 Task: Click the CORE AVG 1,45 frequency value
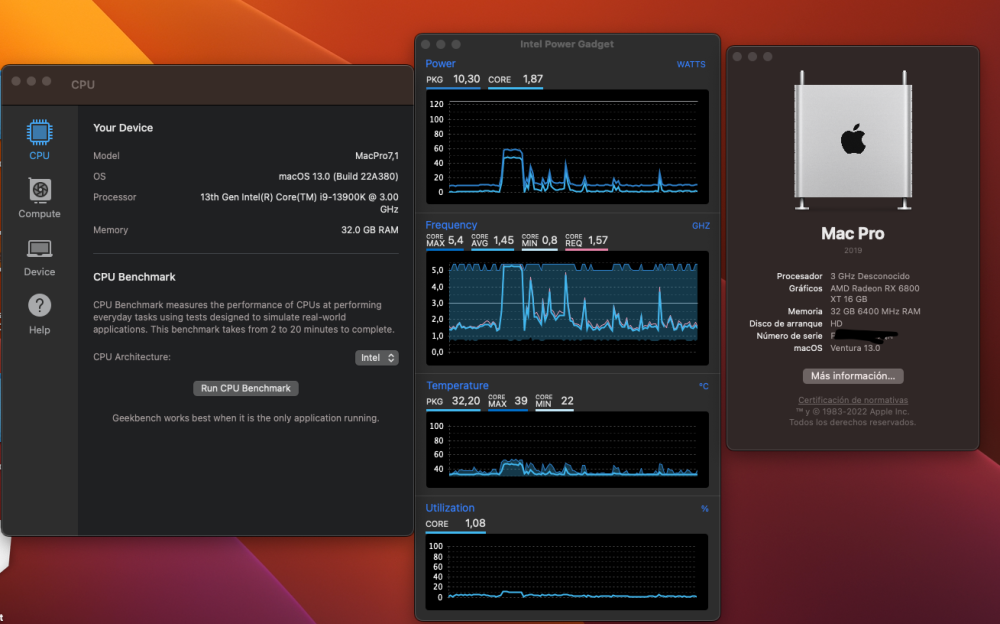[492, 241]
